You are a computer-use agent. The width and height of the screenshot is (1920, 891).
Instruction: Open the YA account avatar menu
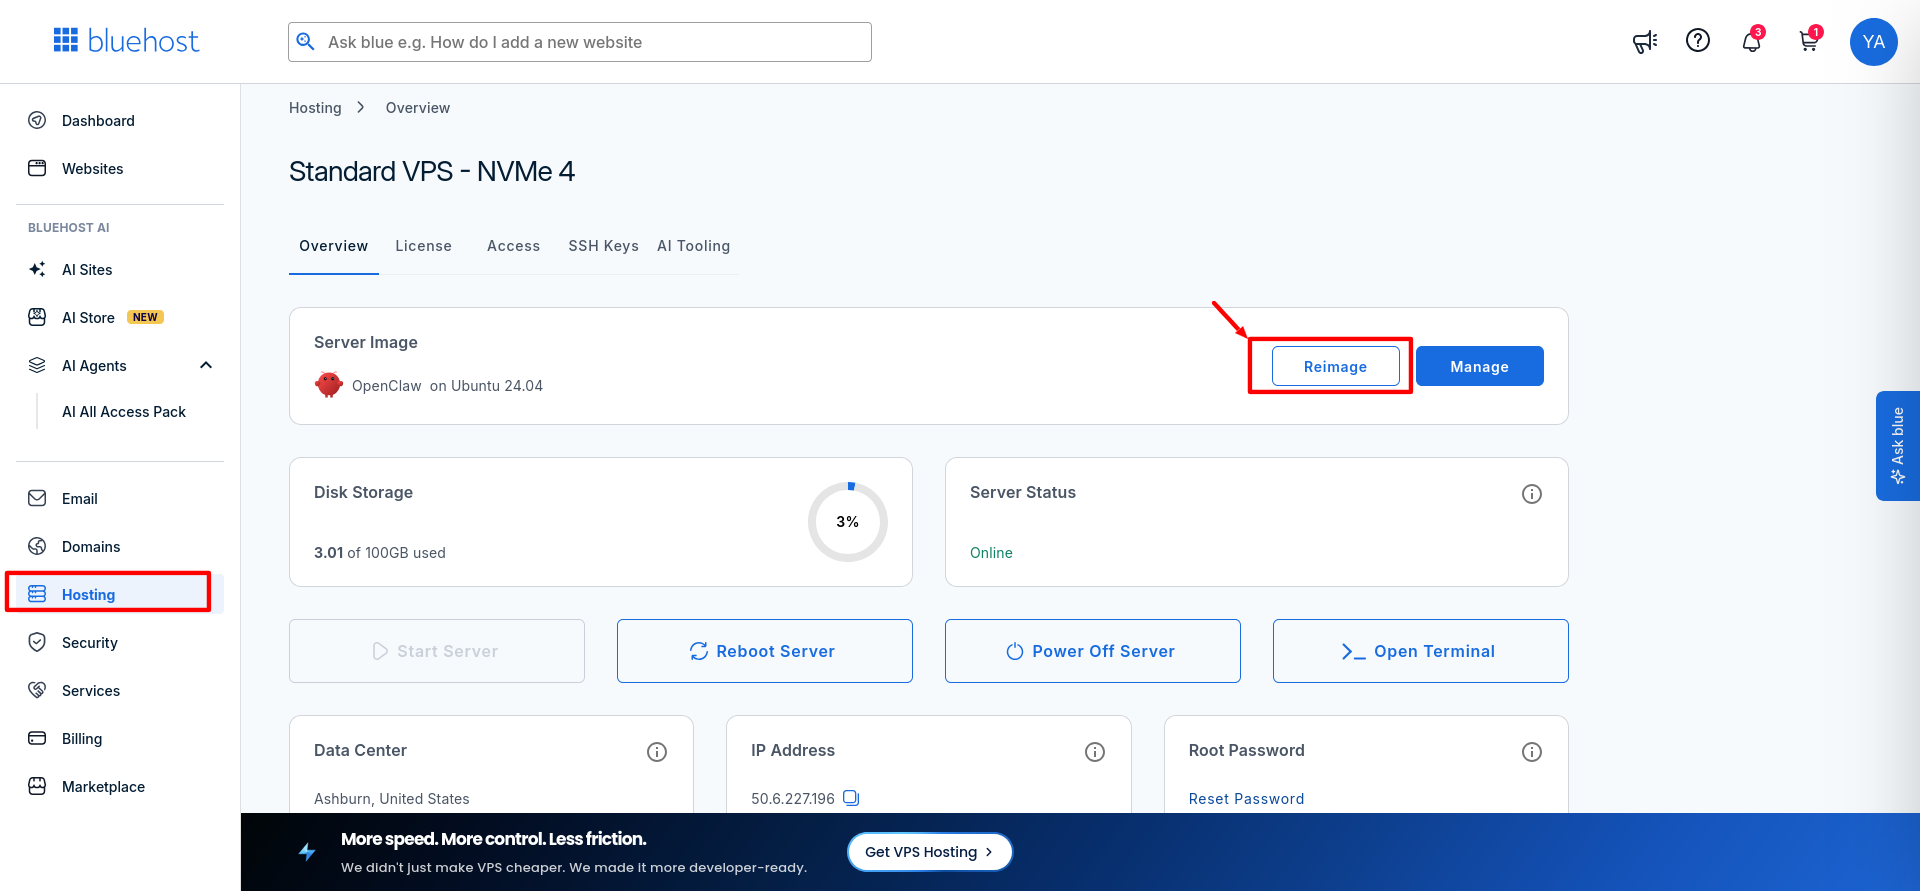pos(1874,42)
